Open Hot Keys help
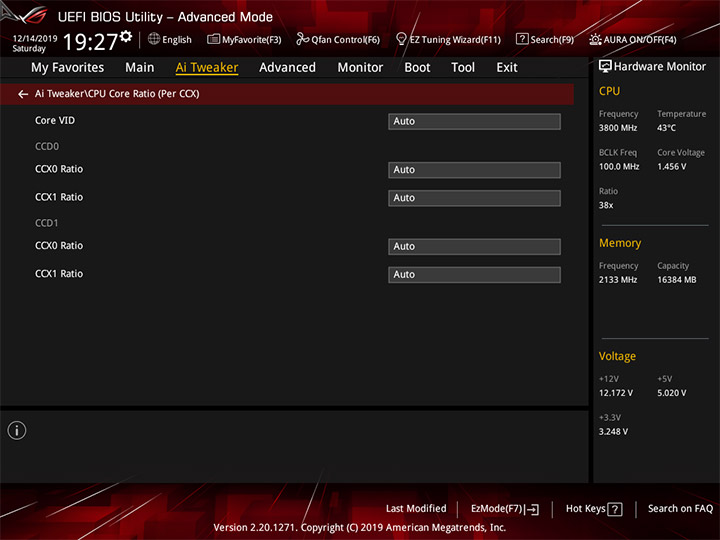This screenshot has height=540, width=720. [594, 509]
